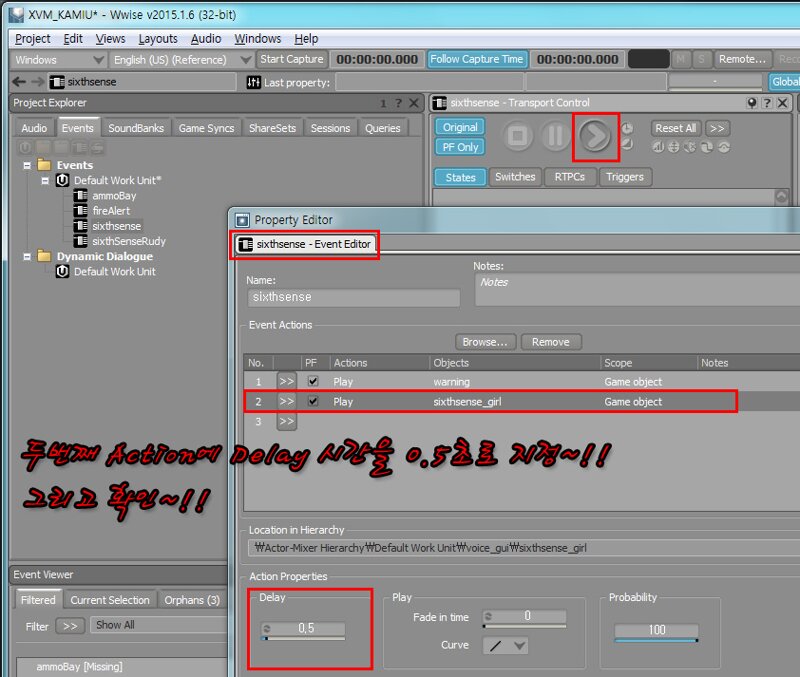Click the Remove button in Event Actions
Image resolution: width=800 pixels, height=677 pixels.
551,342
